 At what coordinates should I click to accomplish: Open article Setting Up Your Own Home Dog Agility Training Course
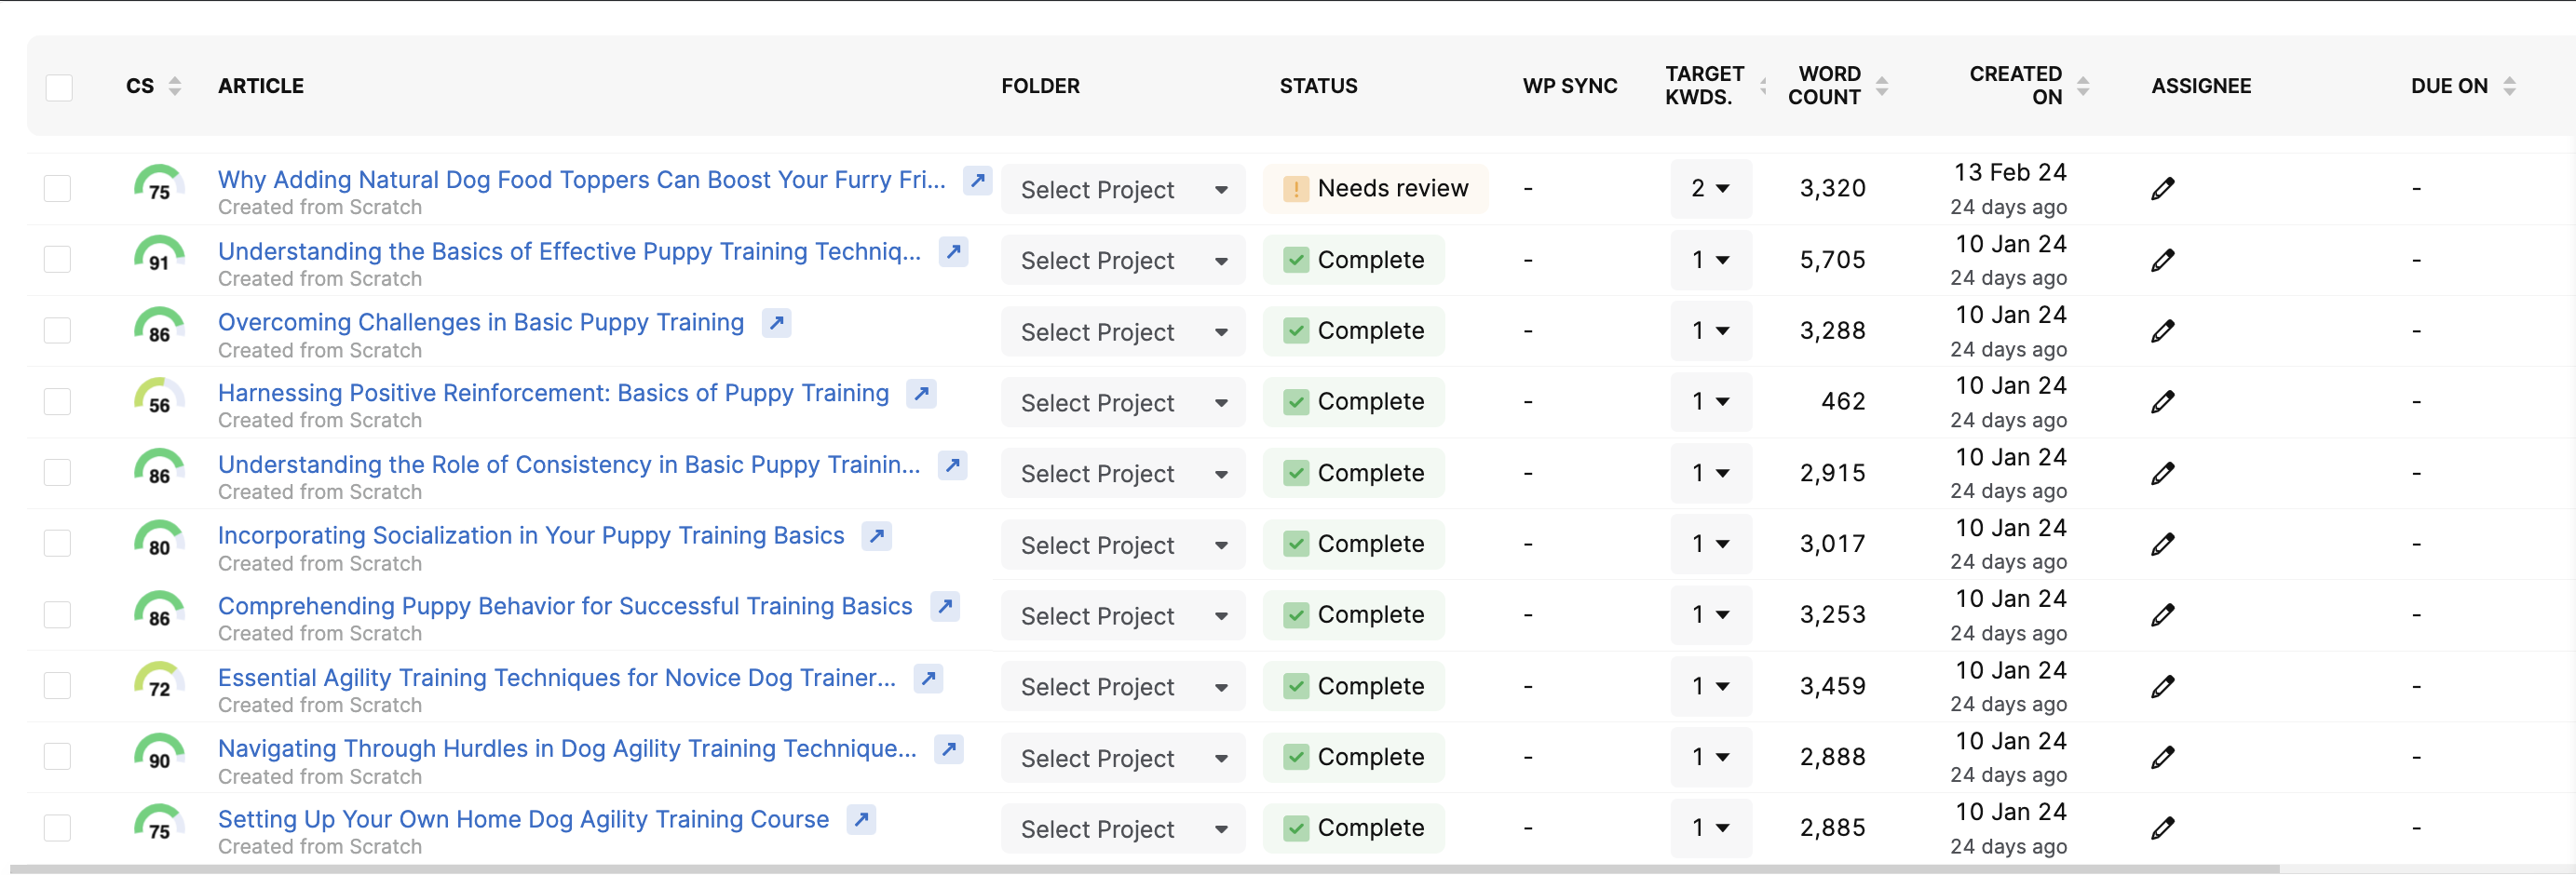[523, 819]
